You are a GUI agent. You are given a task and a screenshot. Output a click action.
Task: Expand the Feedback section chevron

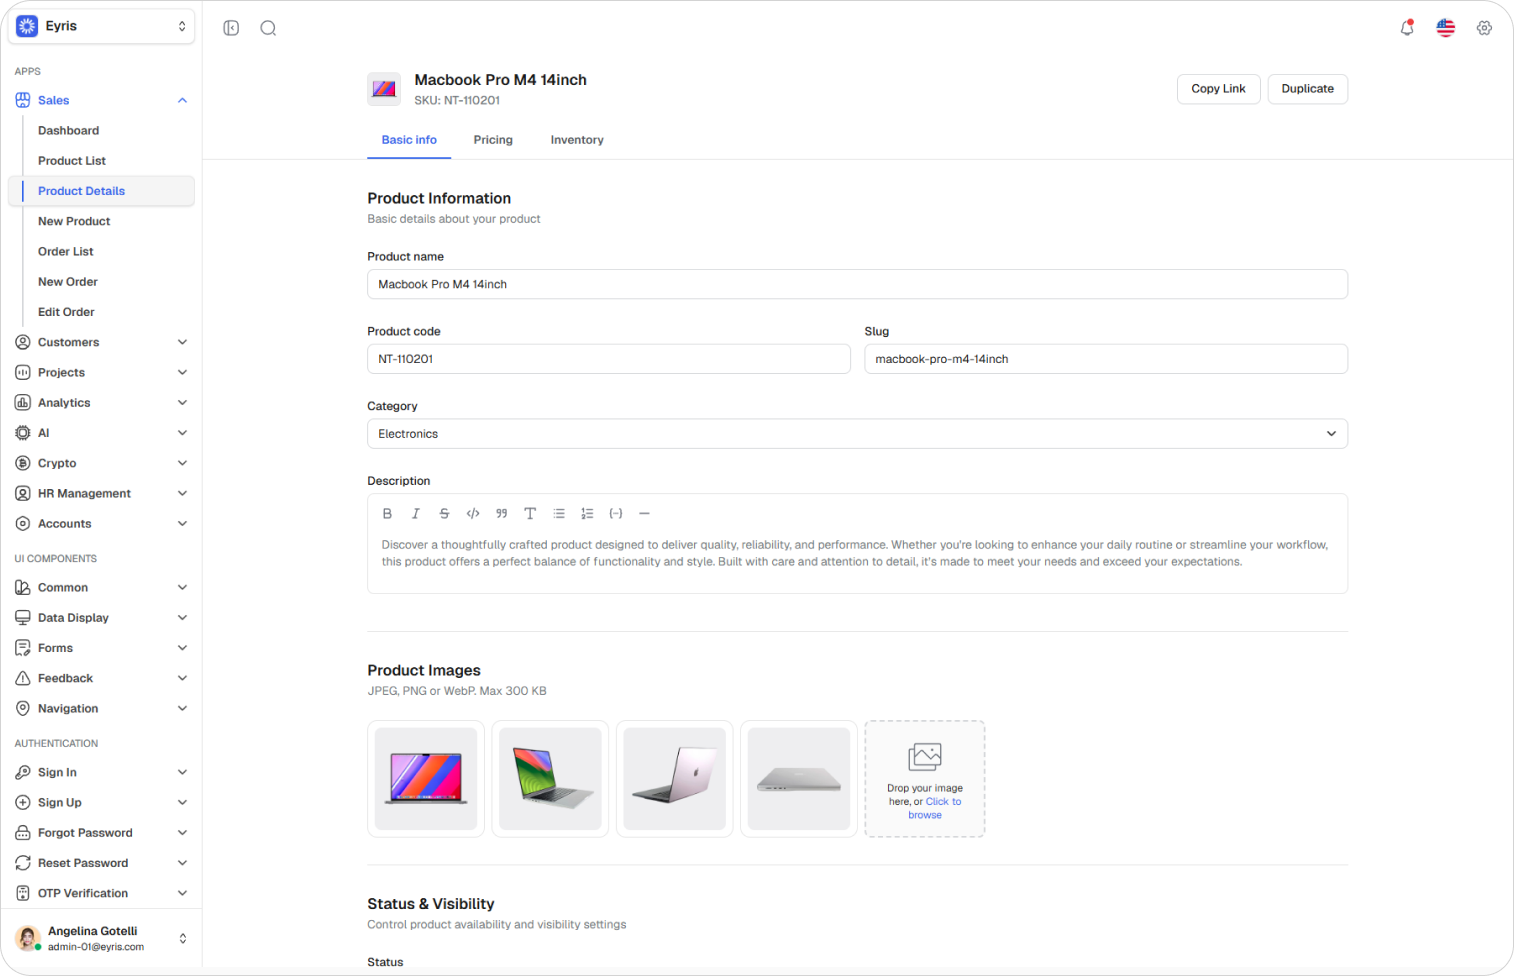182,678
